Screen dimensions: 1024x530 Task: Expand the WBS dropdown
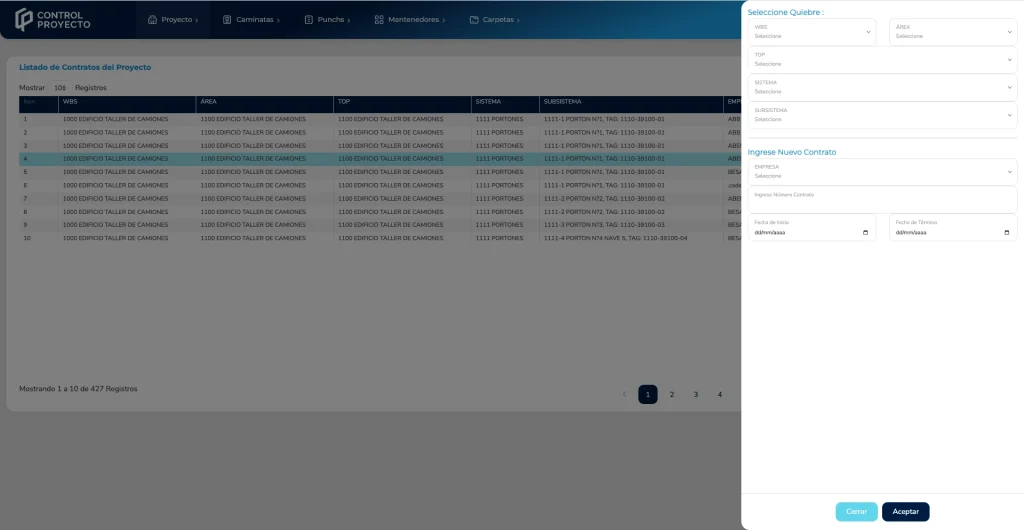pyautogui.click(x=811, y=32)
